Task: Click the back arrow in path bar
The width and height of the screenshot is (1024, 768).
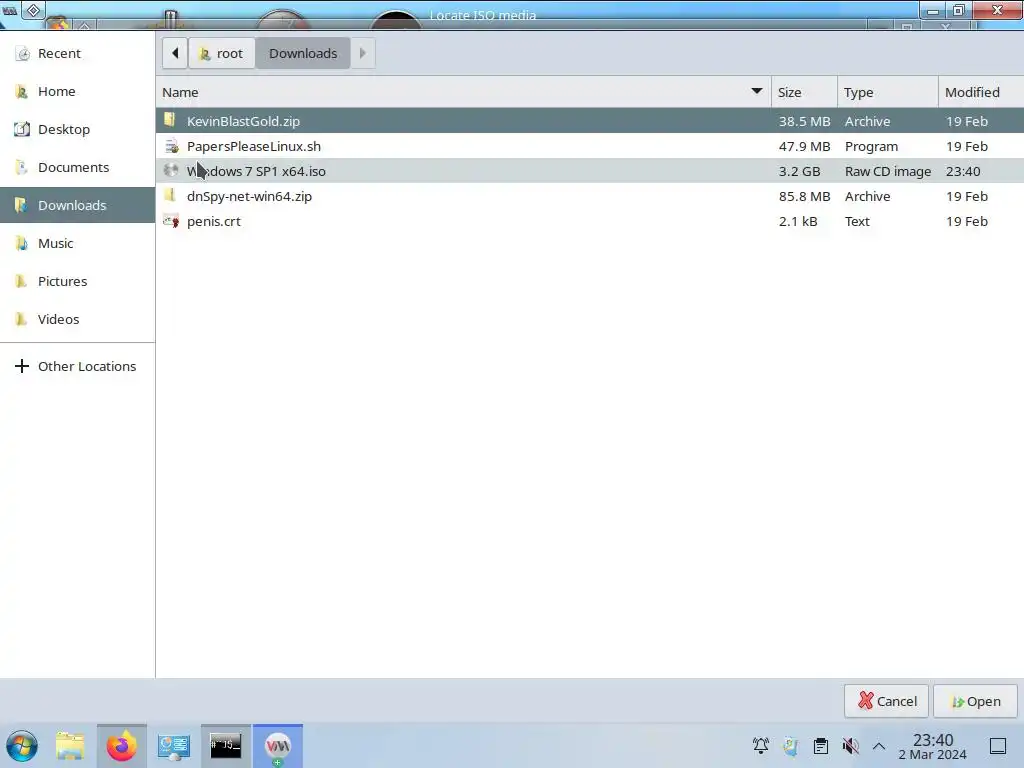Action: tap(175, 53)
